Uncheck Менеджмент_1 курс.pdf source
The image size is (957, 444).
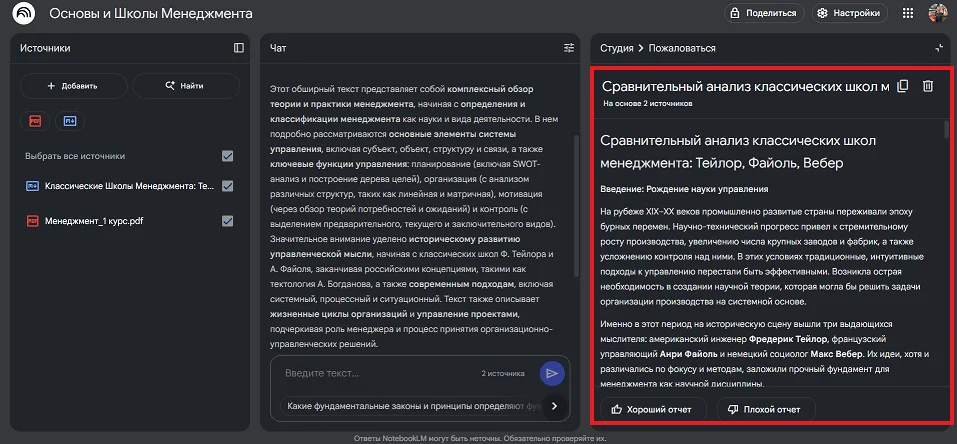pyautogui.click(x=228, y=220)
